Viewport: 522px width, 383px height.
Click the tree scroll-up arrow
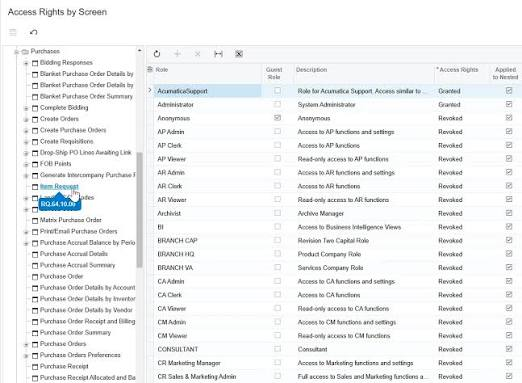(x=139, y=51)
